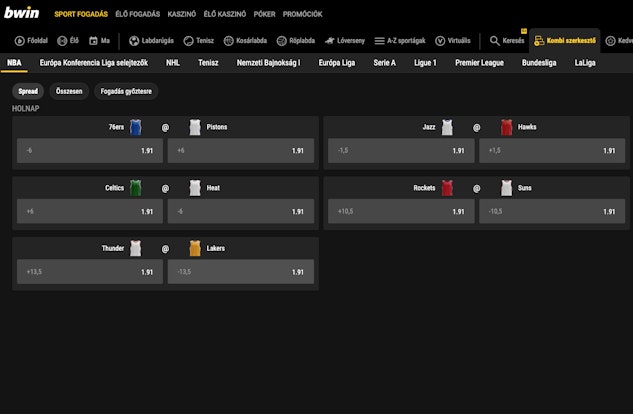
Task: Switch to the LaLiga tab
Action: point(585,63)
